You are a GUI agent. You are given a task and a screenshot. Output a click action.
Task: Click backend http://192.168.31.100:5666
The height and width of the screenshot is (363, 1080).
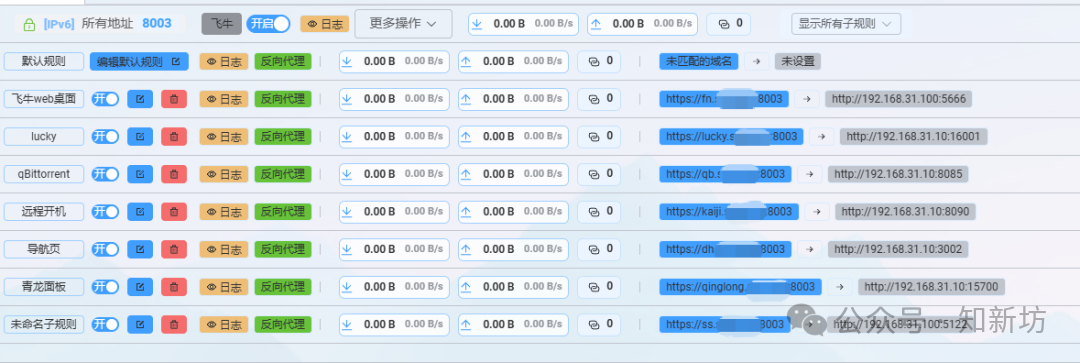tap(899, 99)
